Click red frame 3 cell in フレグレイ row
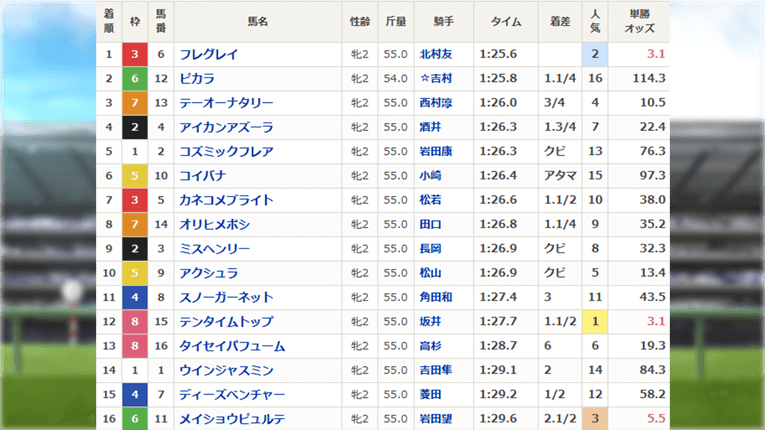The height and width of the screenshot is (430, 765). [x=135, y=54]
